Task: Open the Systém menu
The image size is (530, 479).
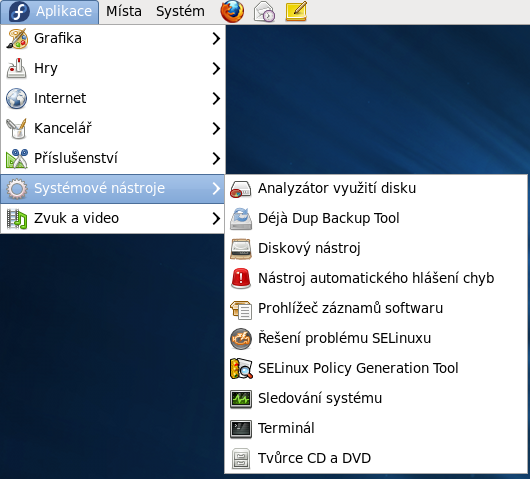Action: coord(180,11)
